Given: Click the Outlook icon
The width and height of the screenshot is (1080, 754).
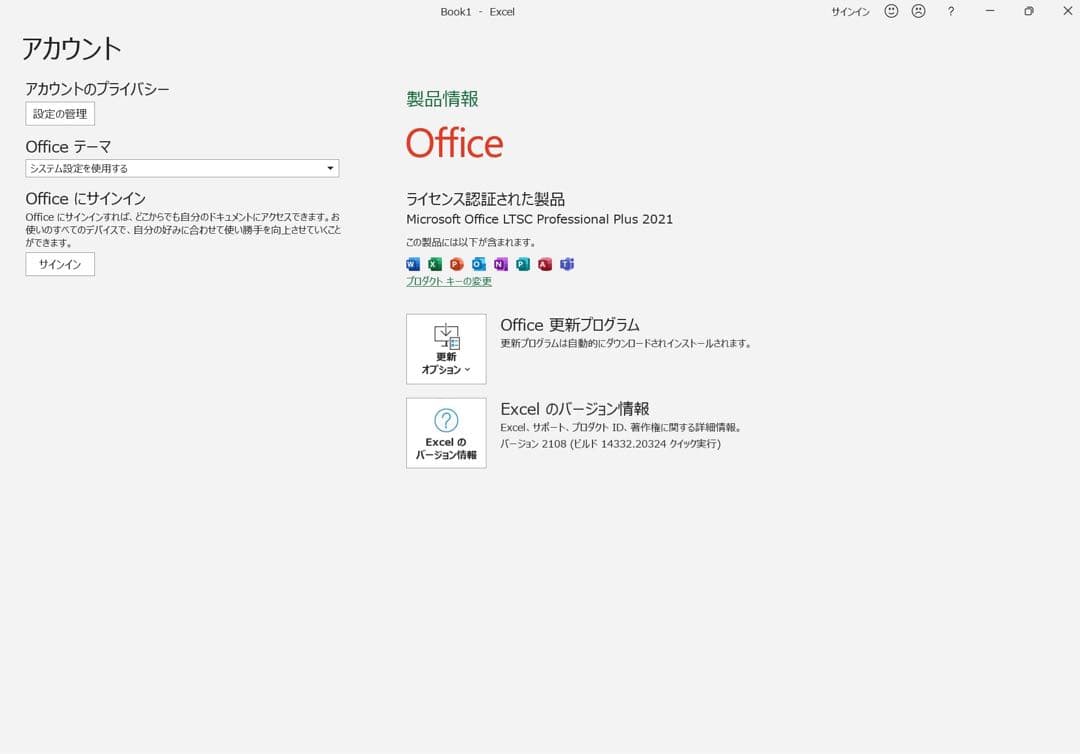Looking at the screenshot, I should [478, 264].
